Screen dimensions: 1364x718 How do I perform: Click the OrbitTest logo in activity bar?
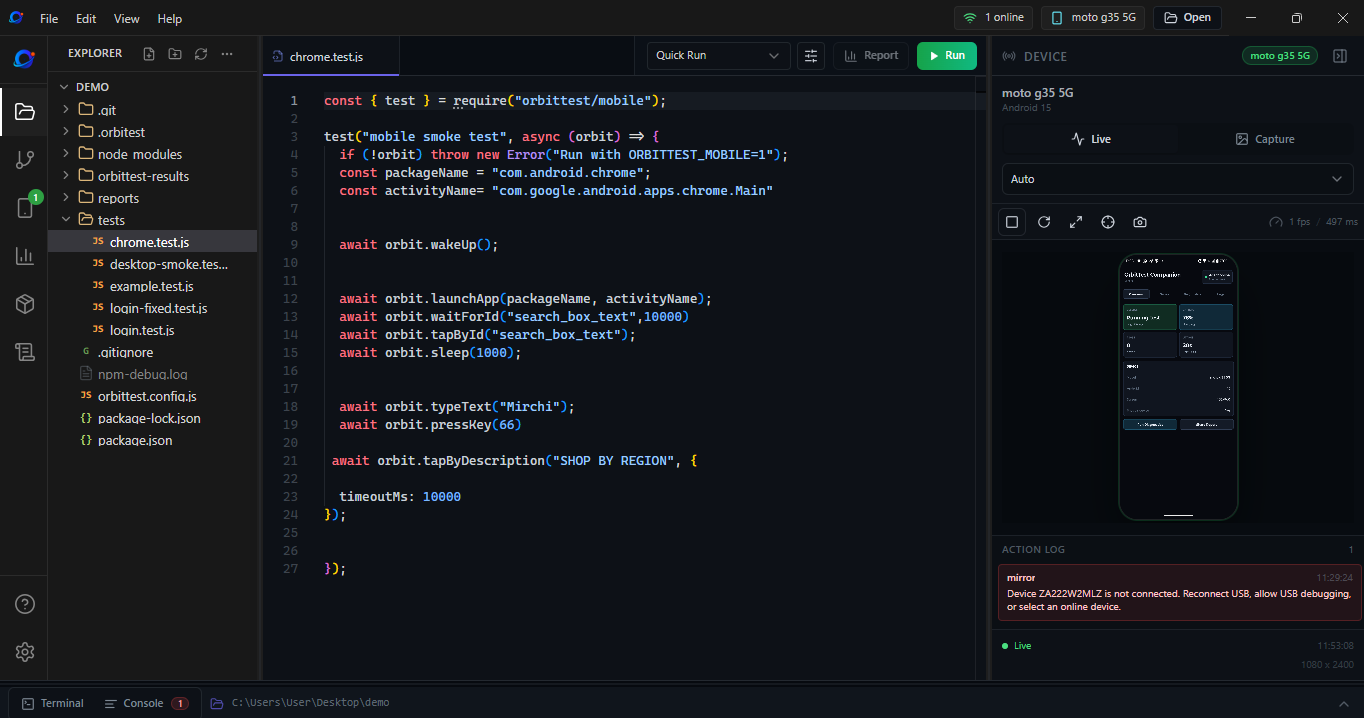click(x=24, y=59)
